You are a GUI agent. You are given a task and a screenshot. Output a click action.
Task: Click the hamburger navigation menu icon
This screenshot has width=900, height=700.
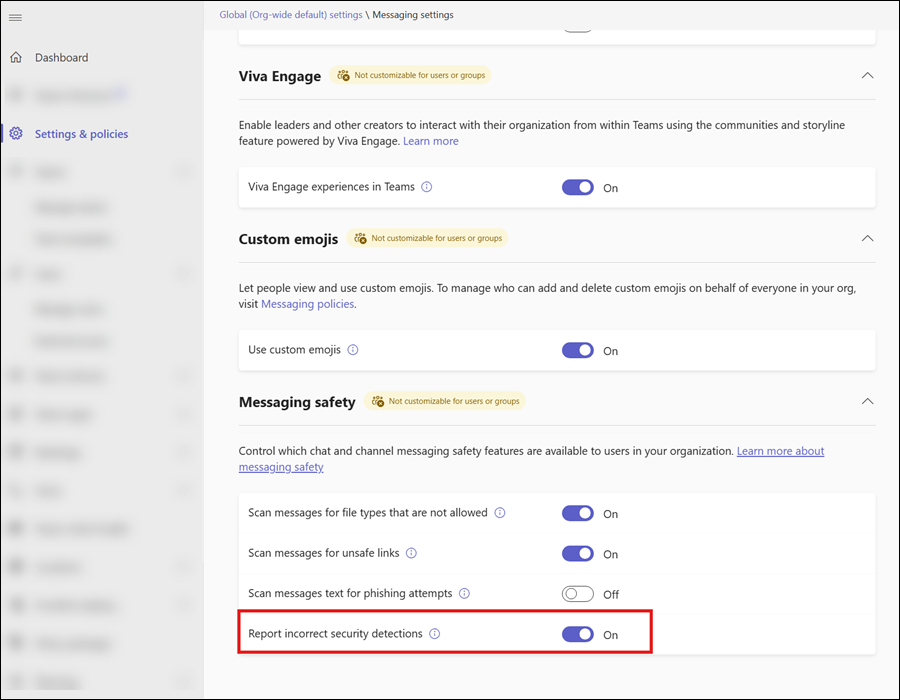coord(15,18)
